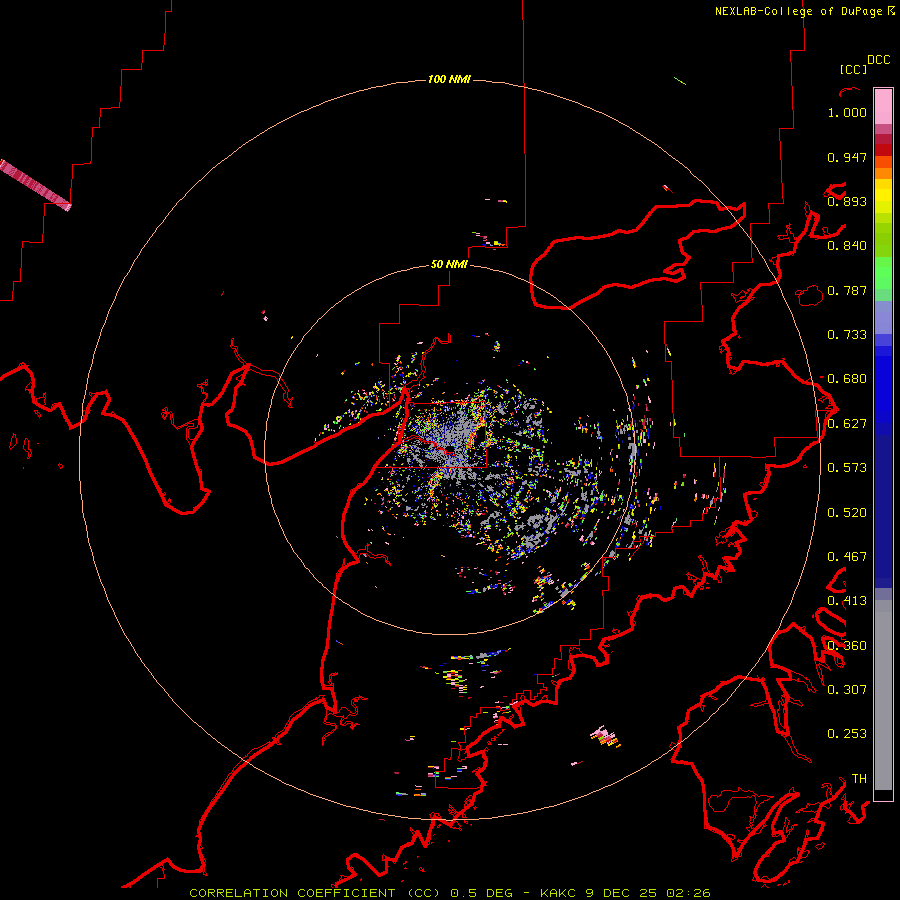
Task: Click the TH threshold label on the legend
Action: (x=859, y=779)
